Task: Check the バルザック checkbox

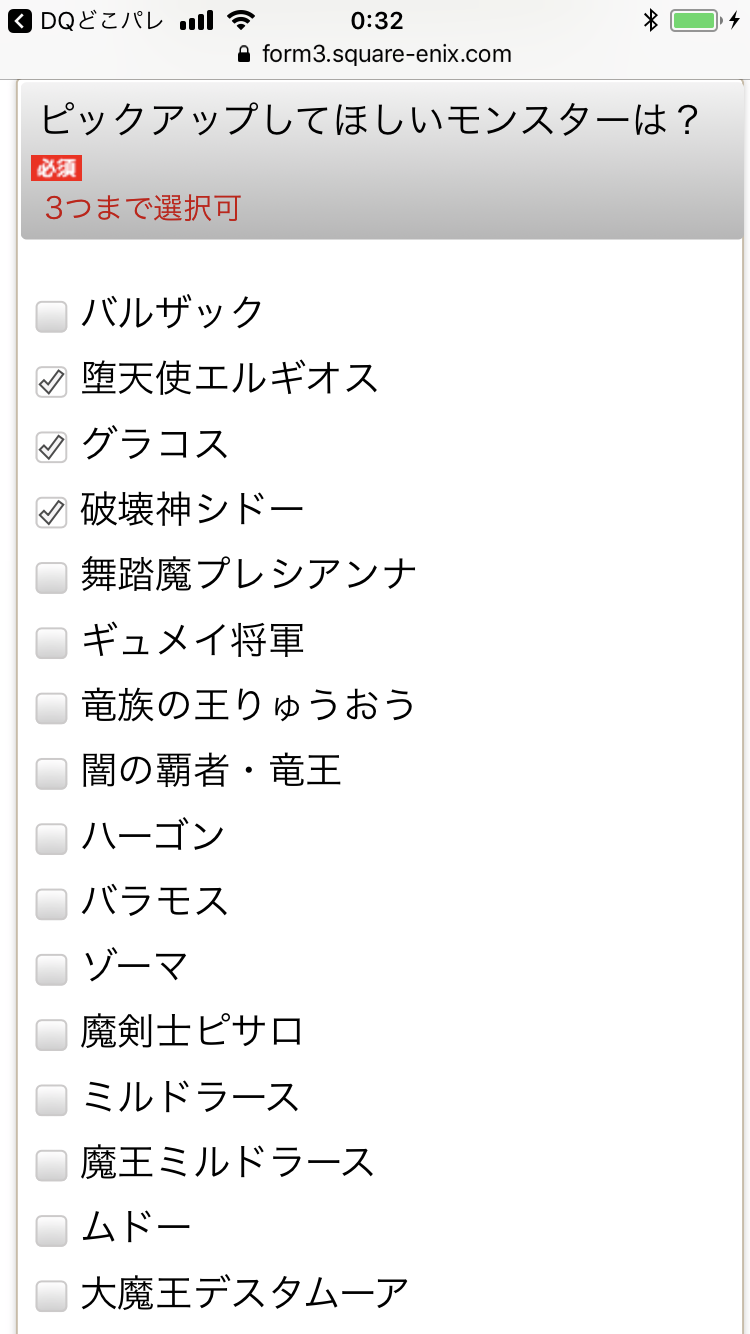Action: pyautogui.click(x=51, y=317)
